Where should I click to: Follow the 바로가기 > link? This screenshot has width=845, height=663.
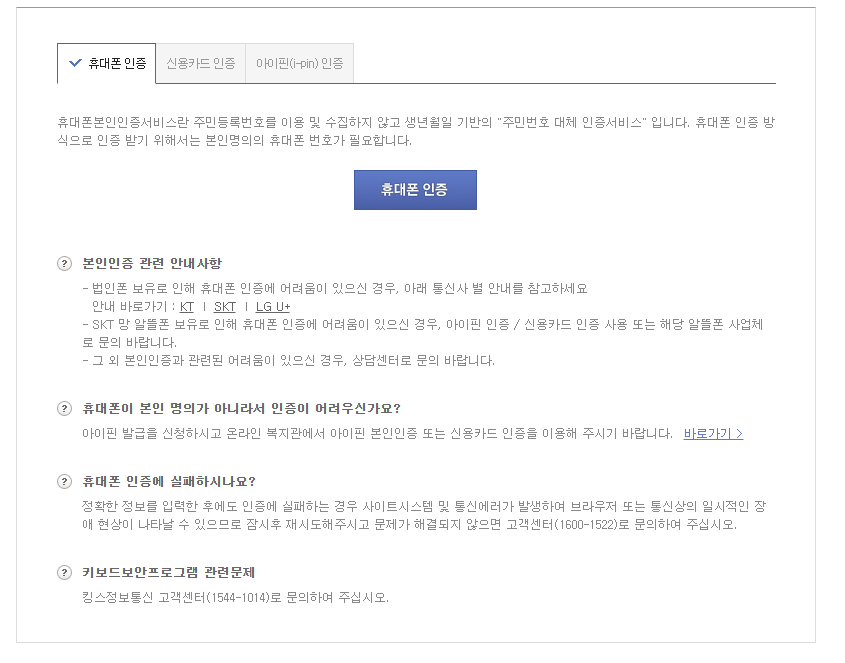pyautogui.click(x=713, y=433)
